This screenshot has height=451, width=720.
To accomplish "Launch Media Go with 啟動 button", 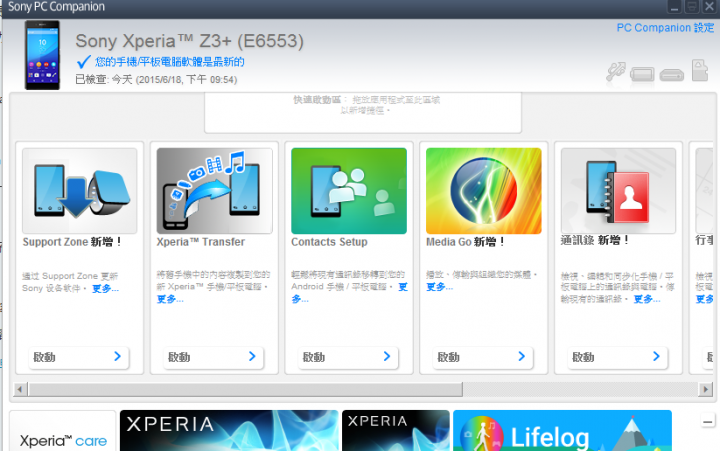I will point(483,357).
